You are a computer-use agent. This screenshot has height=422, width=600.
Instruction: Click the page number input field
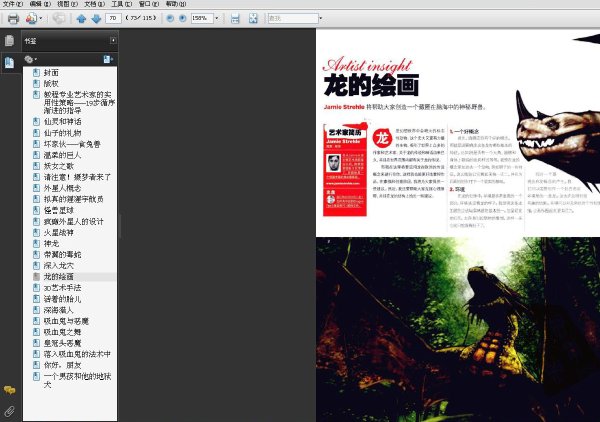(x=113, y=18)
